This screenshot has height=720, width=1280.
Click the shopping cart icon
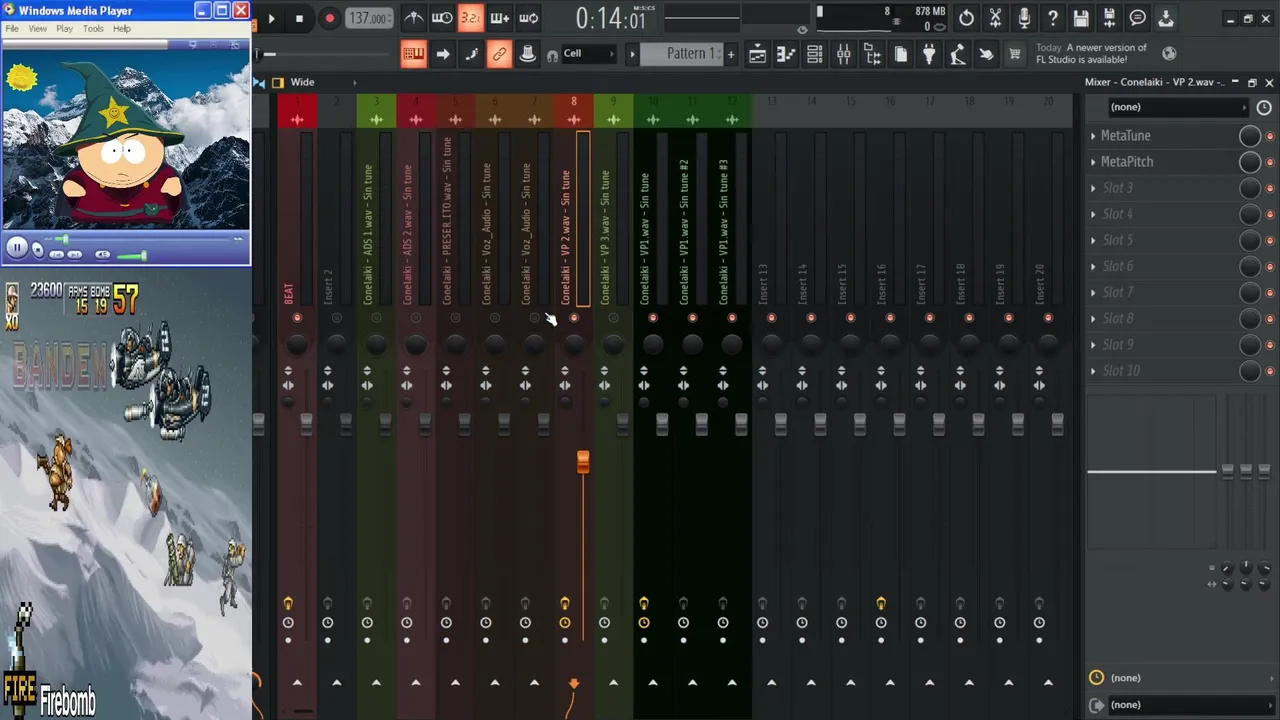(x=1015, y=54)
